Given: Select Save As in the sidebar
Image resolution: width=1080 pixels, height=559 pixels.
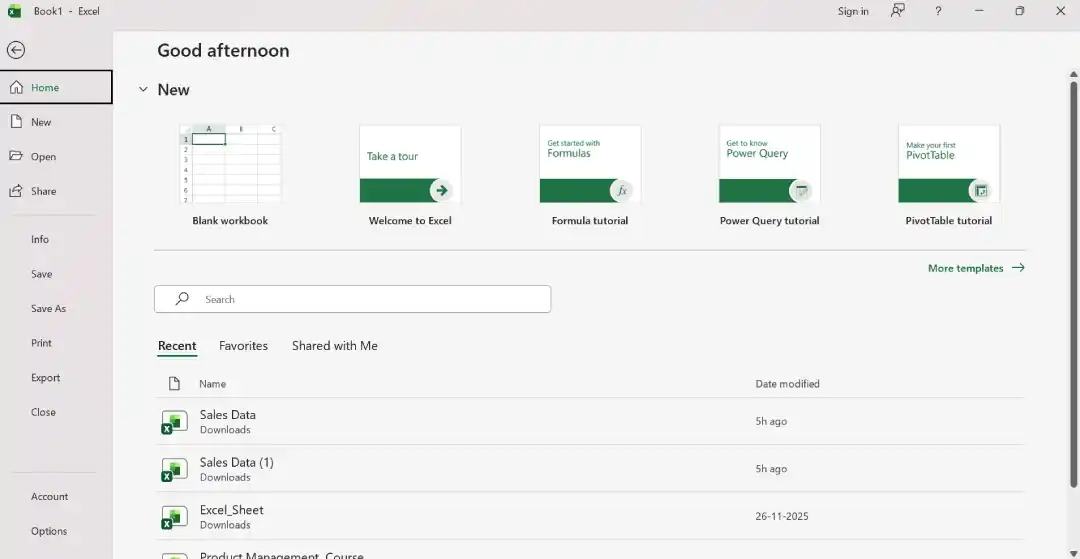Looking at the screenshot, I should [x=48, y=308].
